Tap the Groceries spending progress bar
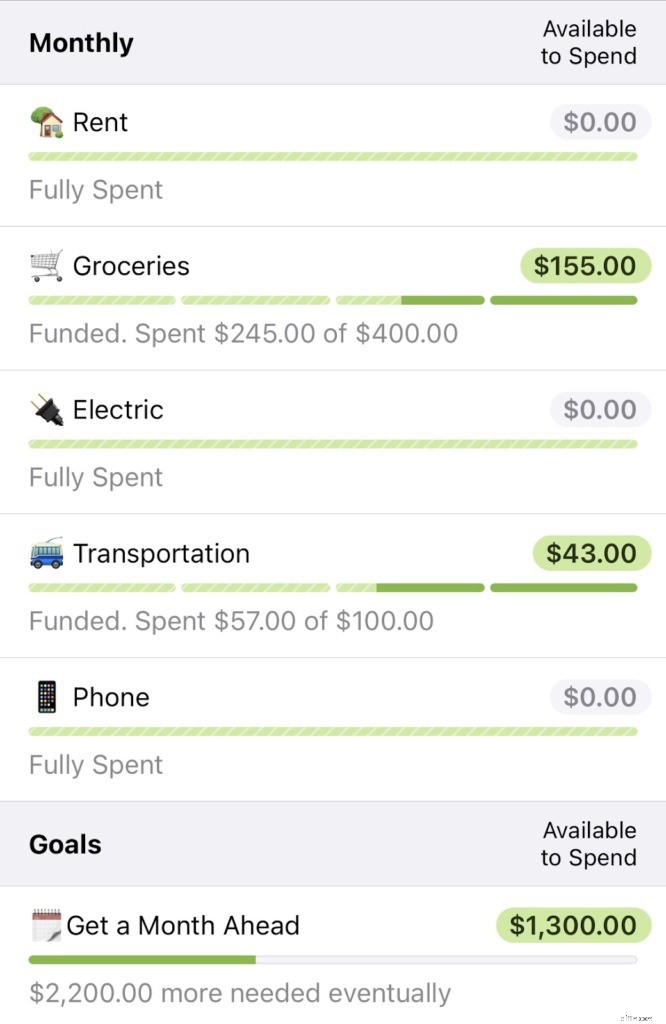 (x=333, y=300)
